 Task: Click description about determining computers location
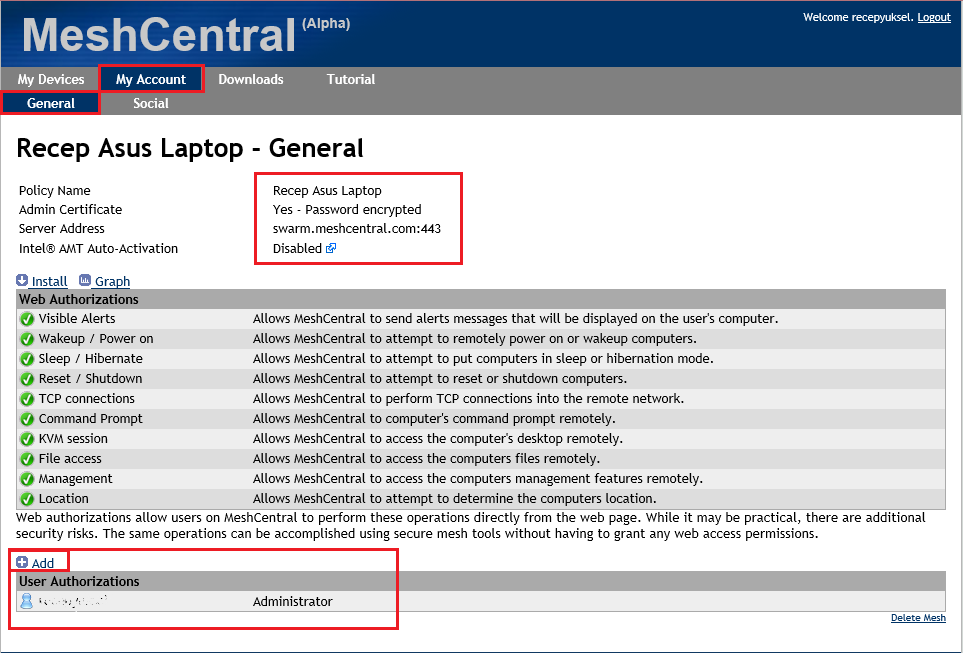[x=454, y=498]
